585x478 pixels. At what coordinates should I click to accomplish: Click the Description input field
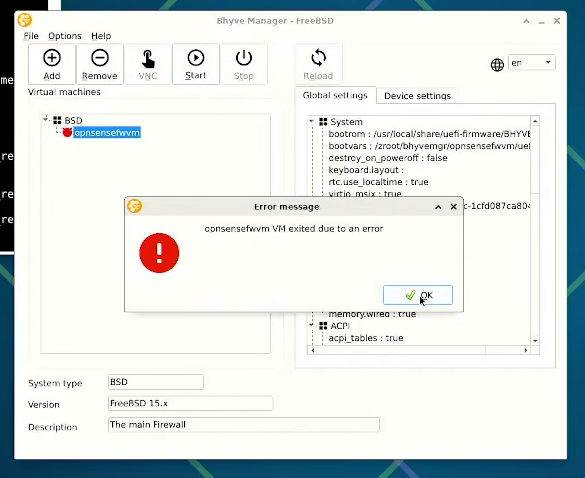(x=244, y=425)
